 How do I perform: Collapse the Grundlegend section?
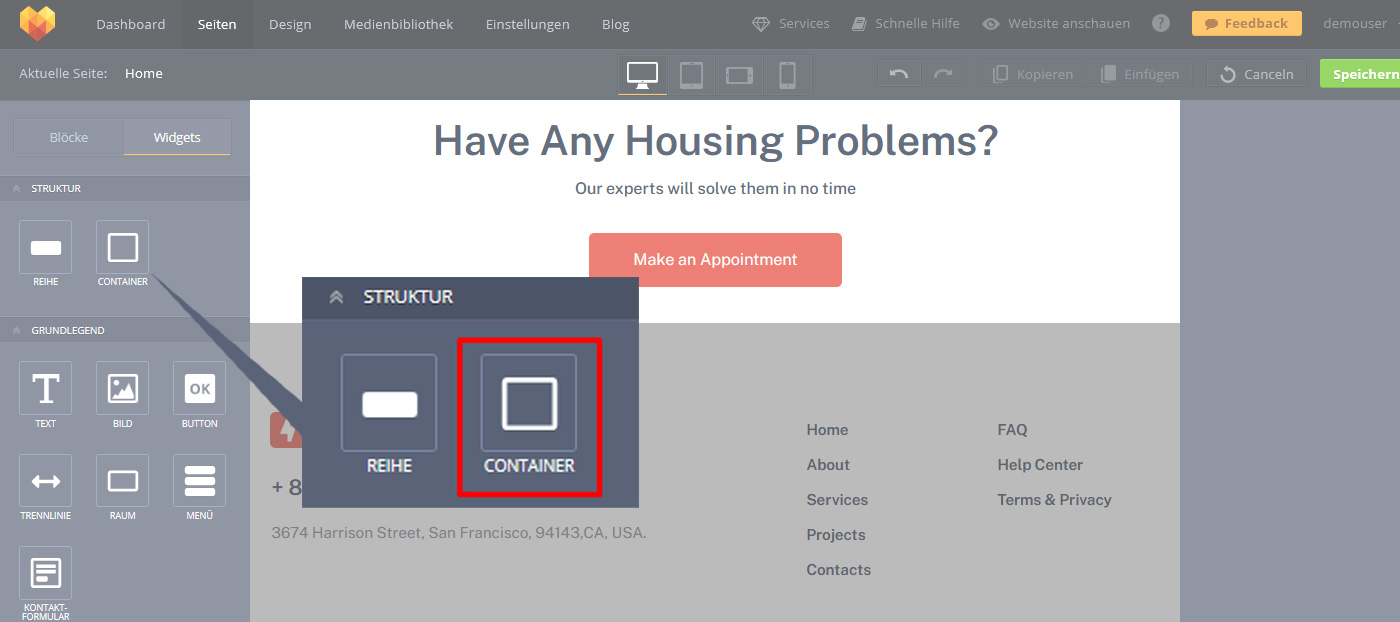(17, 330)
